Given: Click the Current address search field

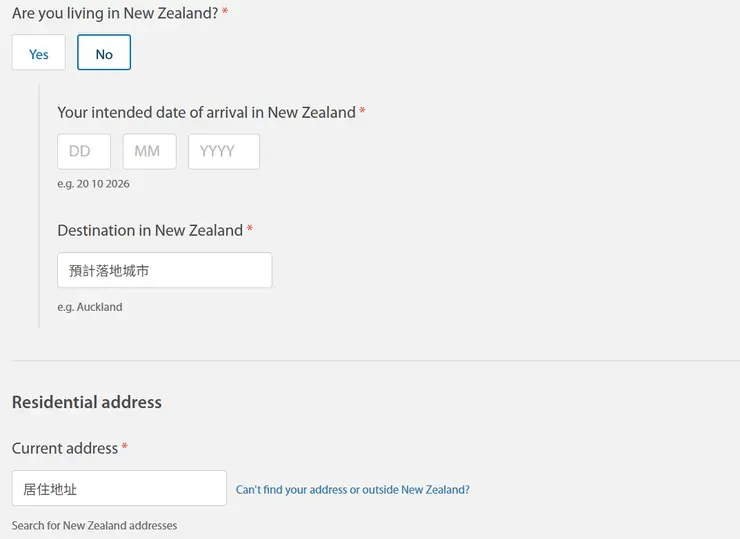Looking at the screenshot, I should [119, 488].
